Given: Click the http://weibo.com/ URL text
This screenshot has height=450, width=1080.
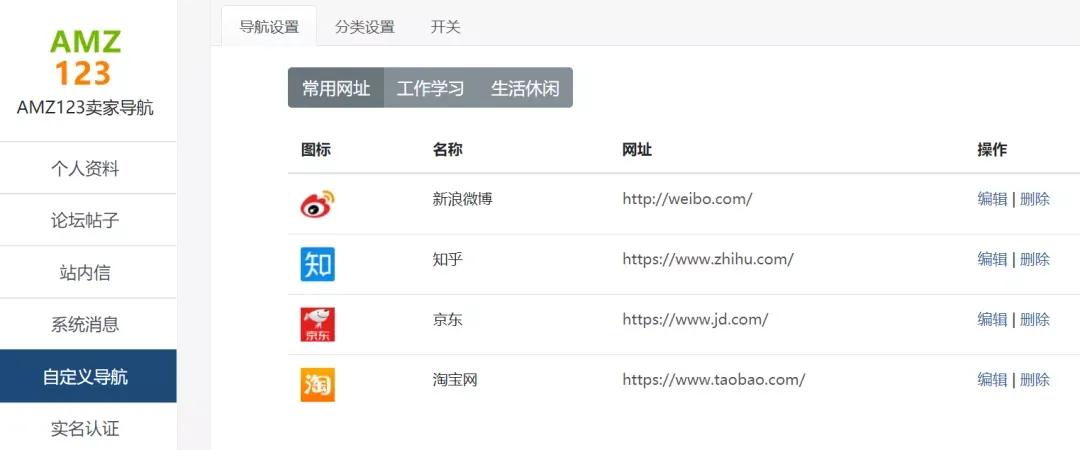Looking at the screenshot, I should coord(687,199).
